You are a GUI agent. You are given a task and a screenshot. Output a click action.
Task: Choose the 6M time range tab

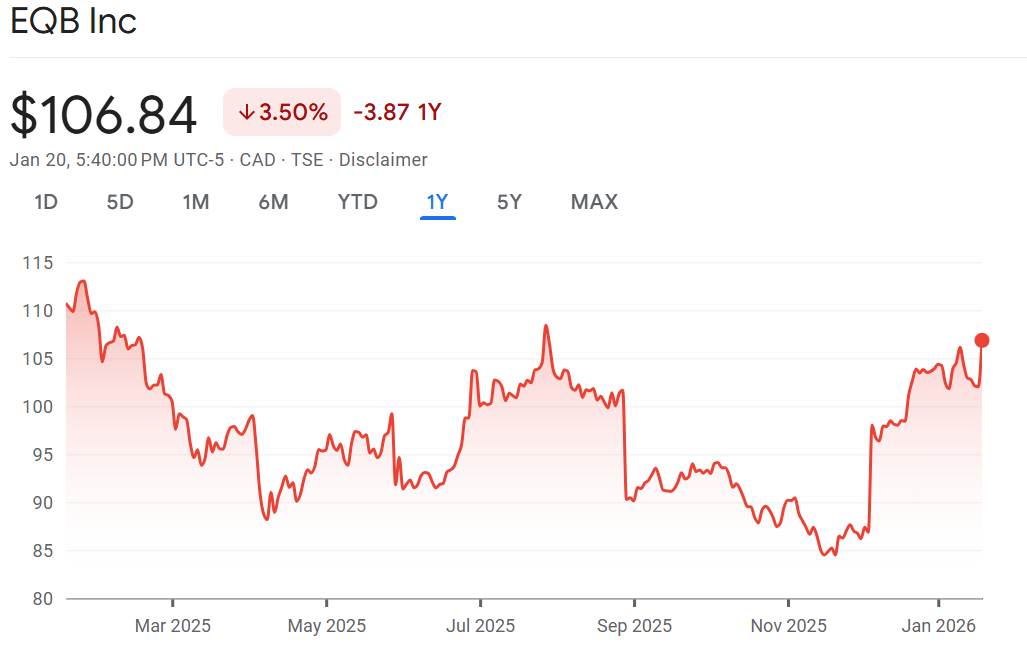coord(273,202)
